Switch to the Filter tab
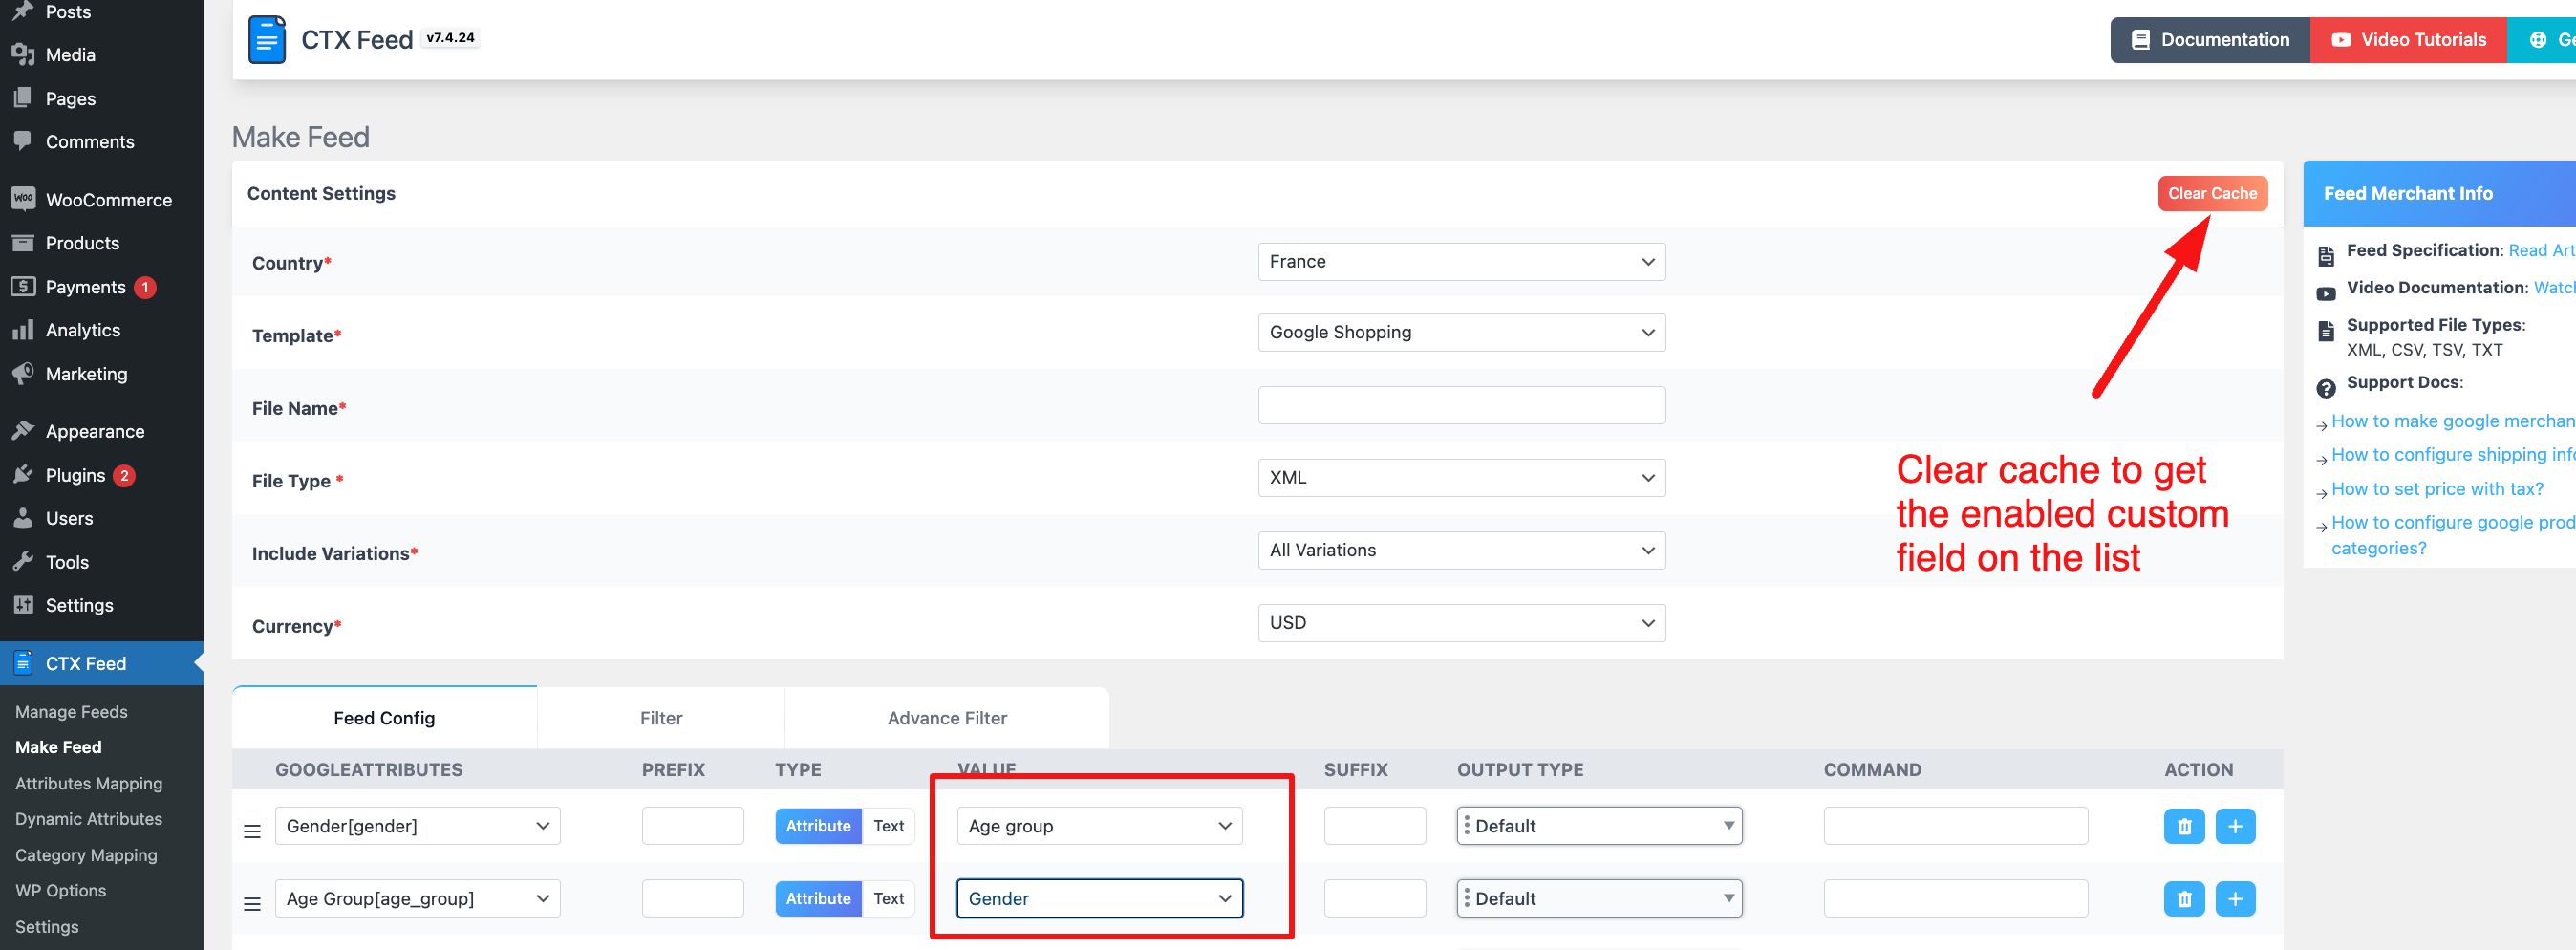This screenshot has height=950, width=2576. [x=661, y=718]
